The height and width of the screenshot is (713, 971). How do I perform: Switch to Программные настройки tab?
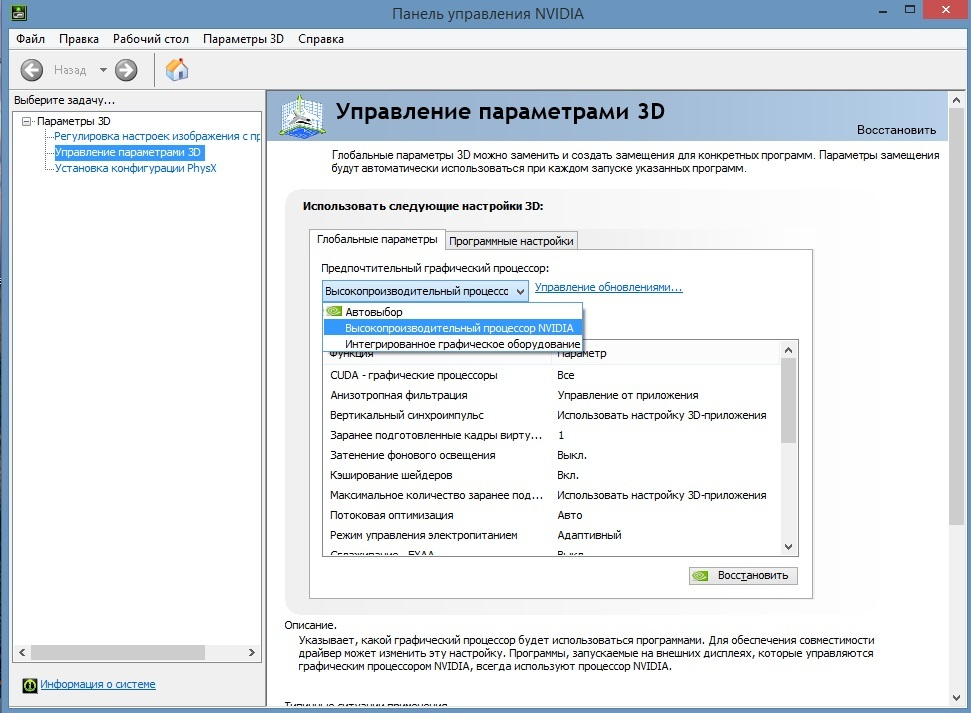pos(511,241)
